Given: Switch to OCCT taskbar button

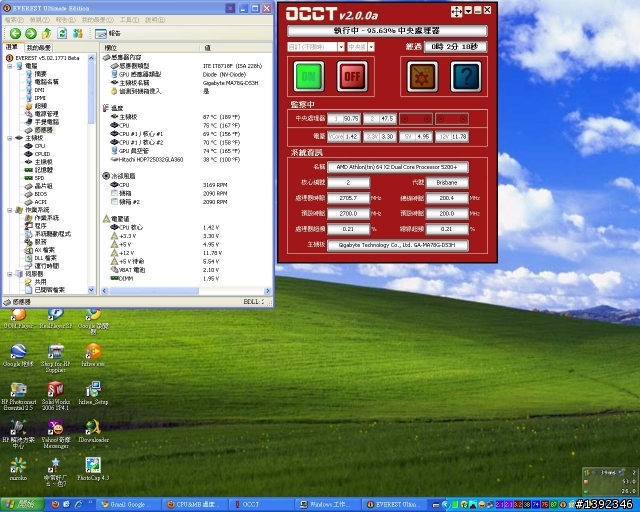Looking at the screenshot, I should (x=262, y=505).
